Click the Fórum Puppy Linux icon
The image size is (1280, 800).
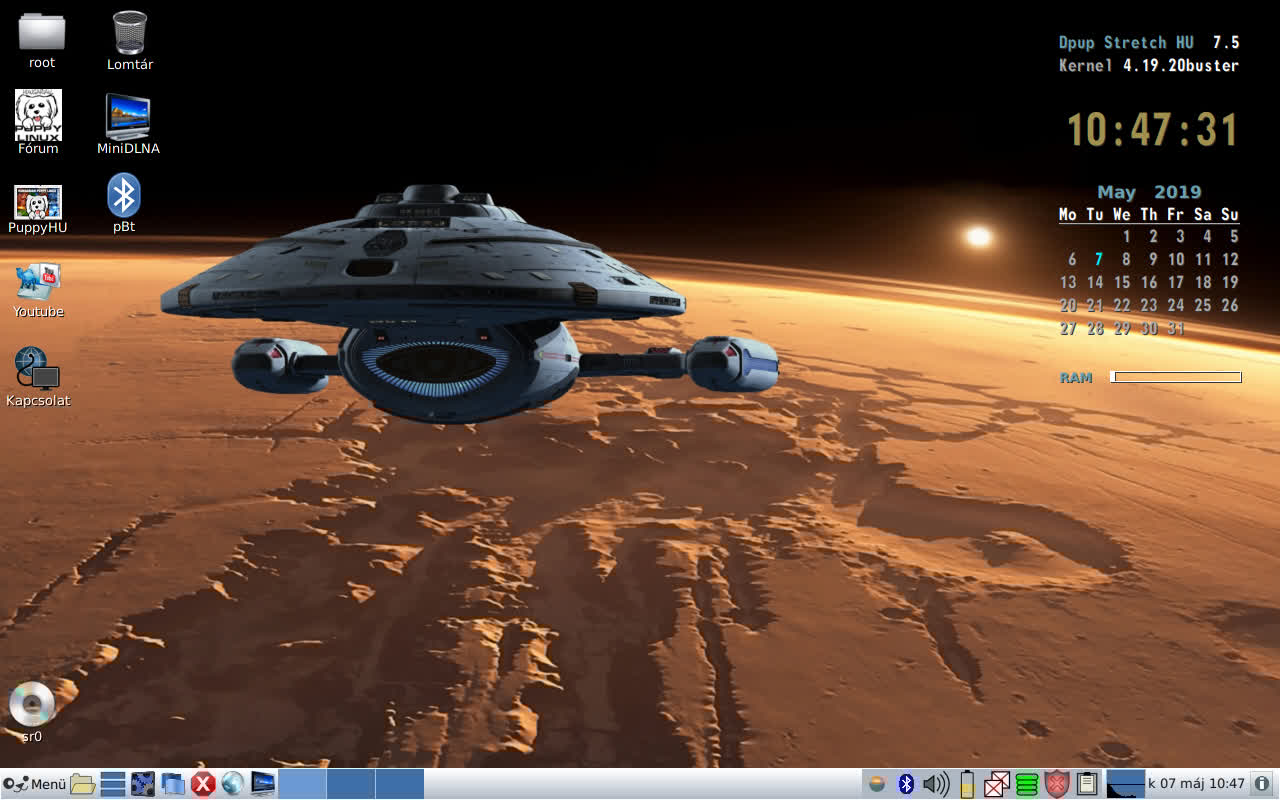[38, 122]
